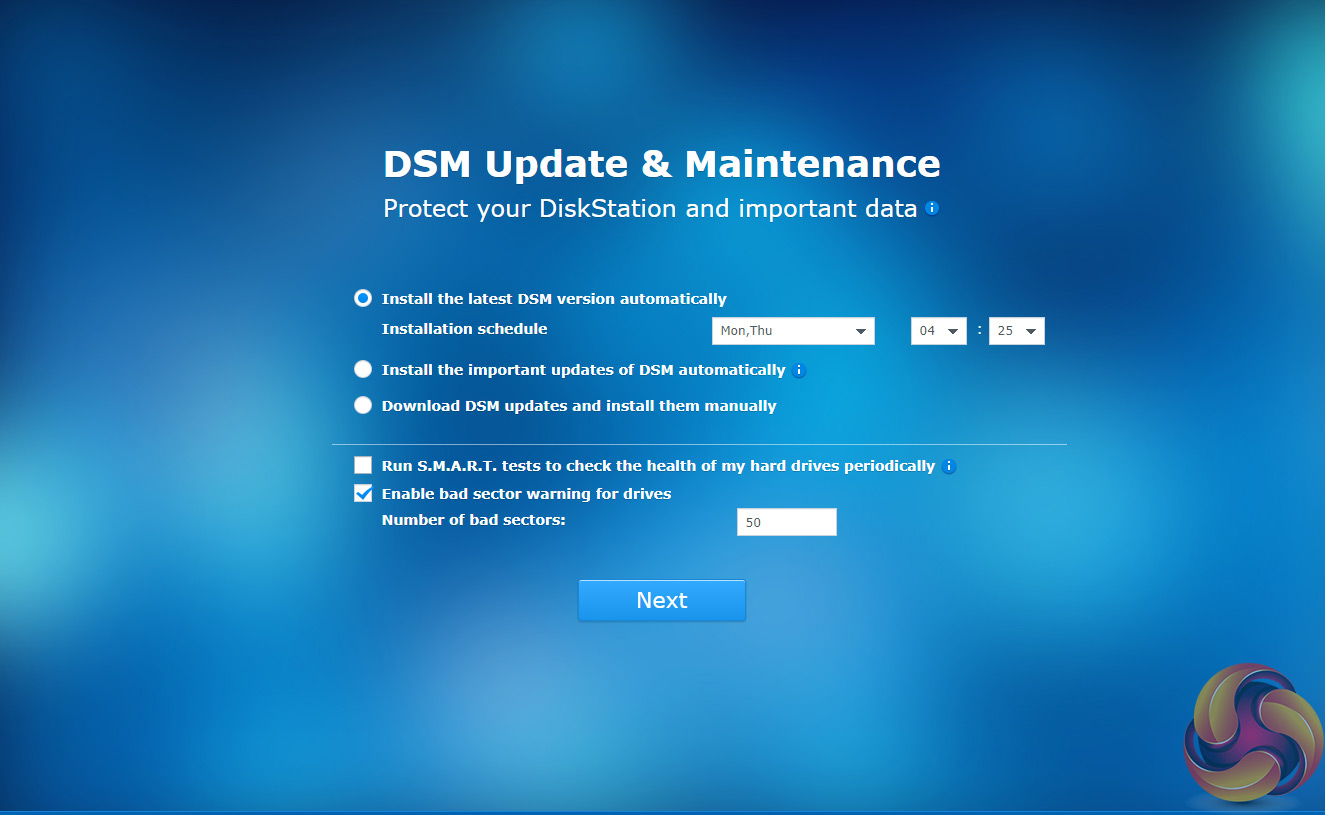
Task: Select Install the important updates of DSM automatically
Action: click(x=363, y=370)
